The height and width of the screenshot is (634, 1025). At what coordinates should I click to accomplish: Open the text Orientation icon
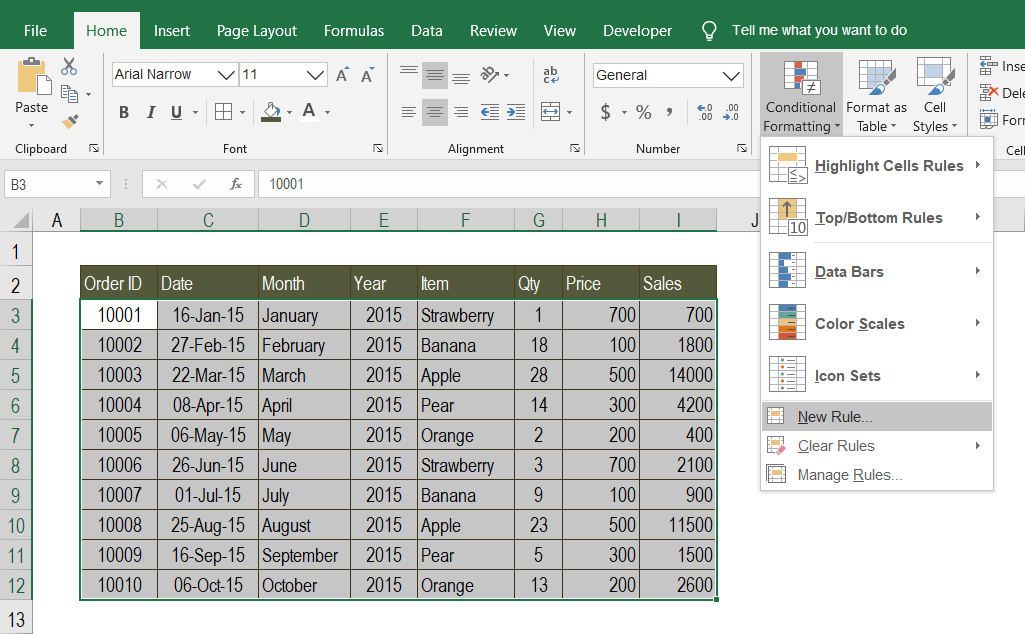pyautogui.click(x=490, y=75)
